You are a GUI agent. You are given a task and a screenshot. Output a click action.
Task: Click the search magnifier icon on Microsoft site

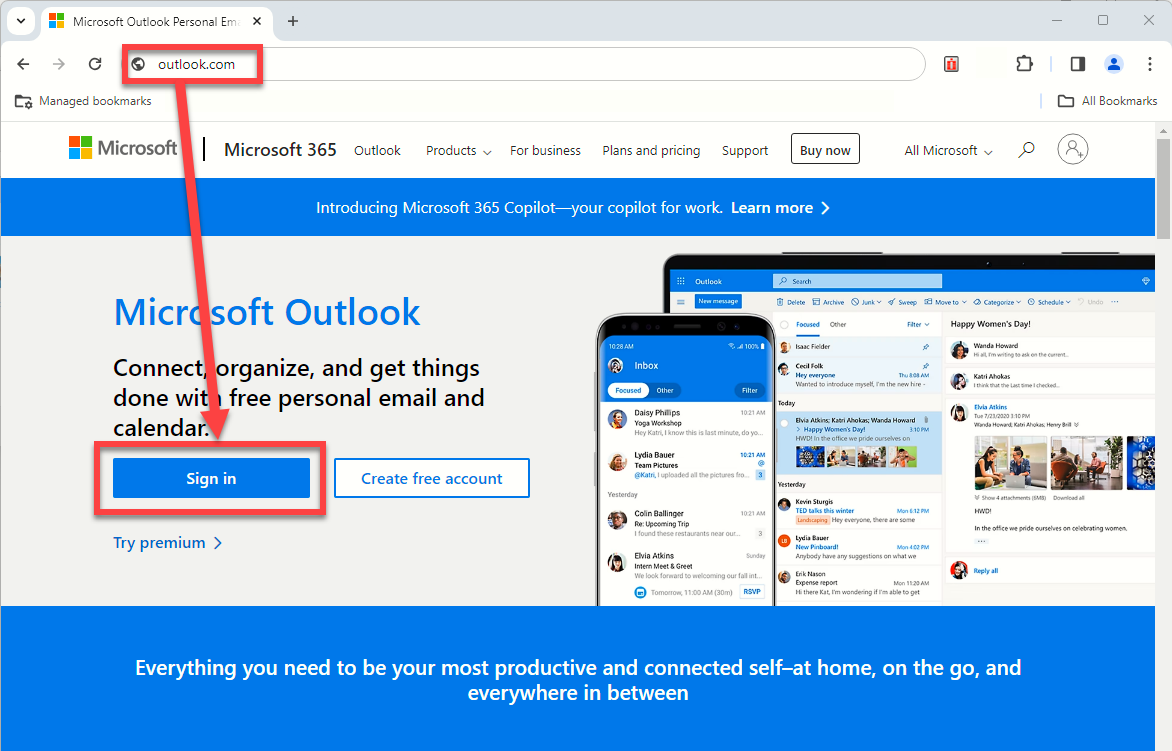coord(1026,149)
